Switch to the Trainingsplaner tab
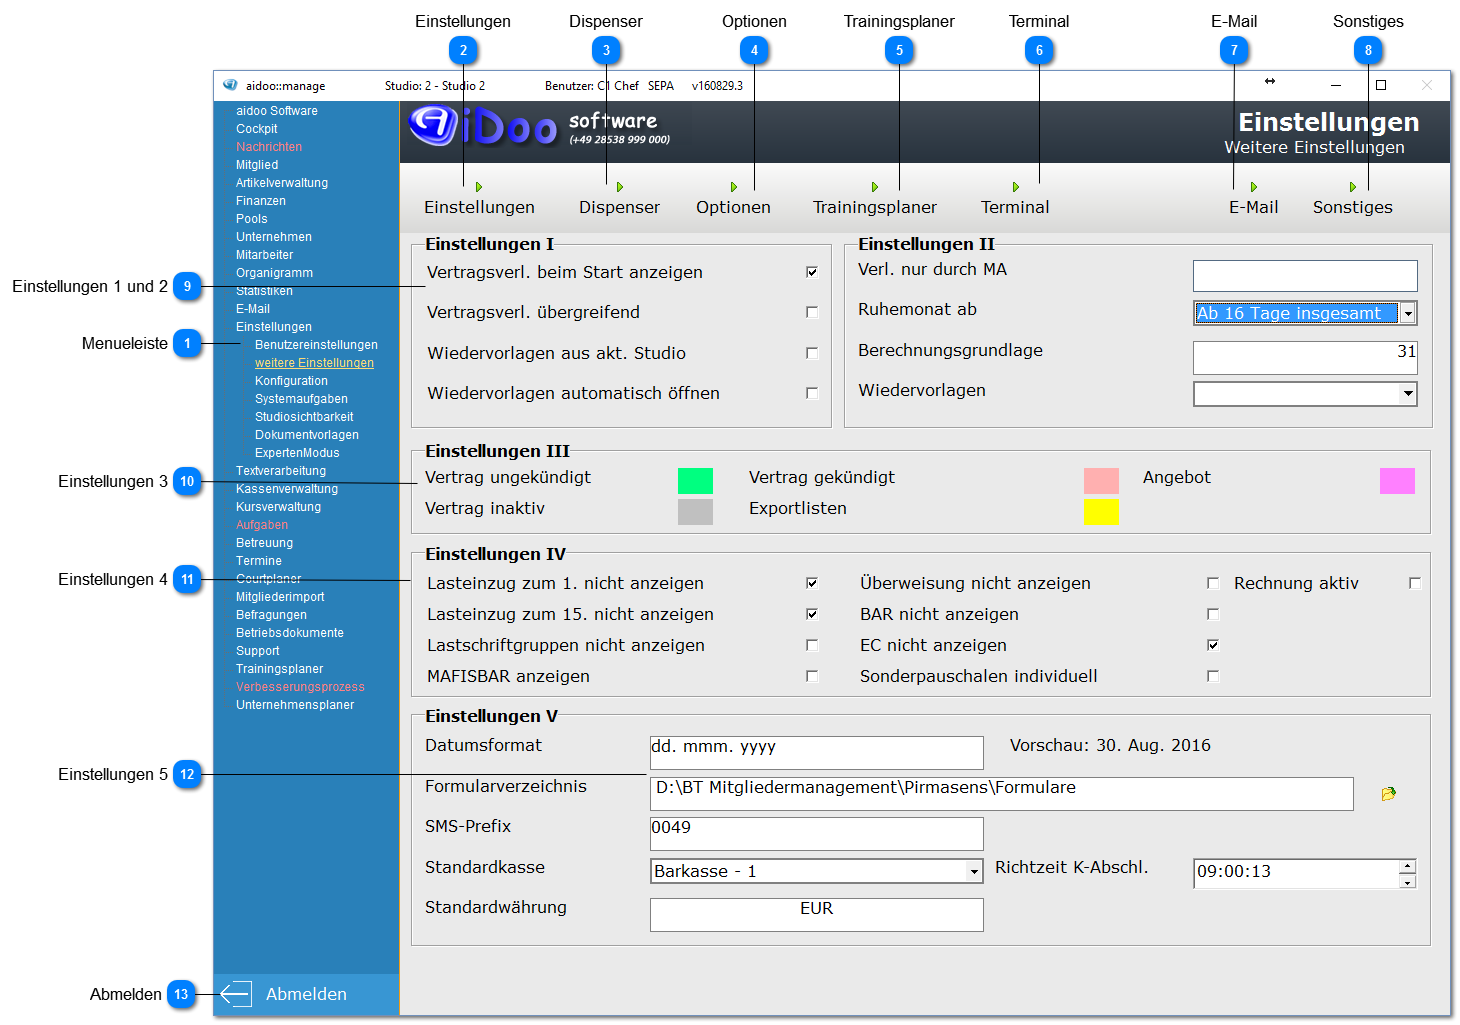The height and width of the screenshot is (1025, 1460). tap(874, 207)
